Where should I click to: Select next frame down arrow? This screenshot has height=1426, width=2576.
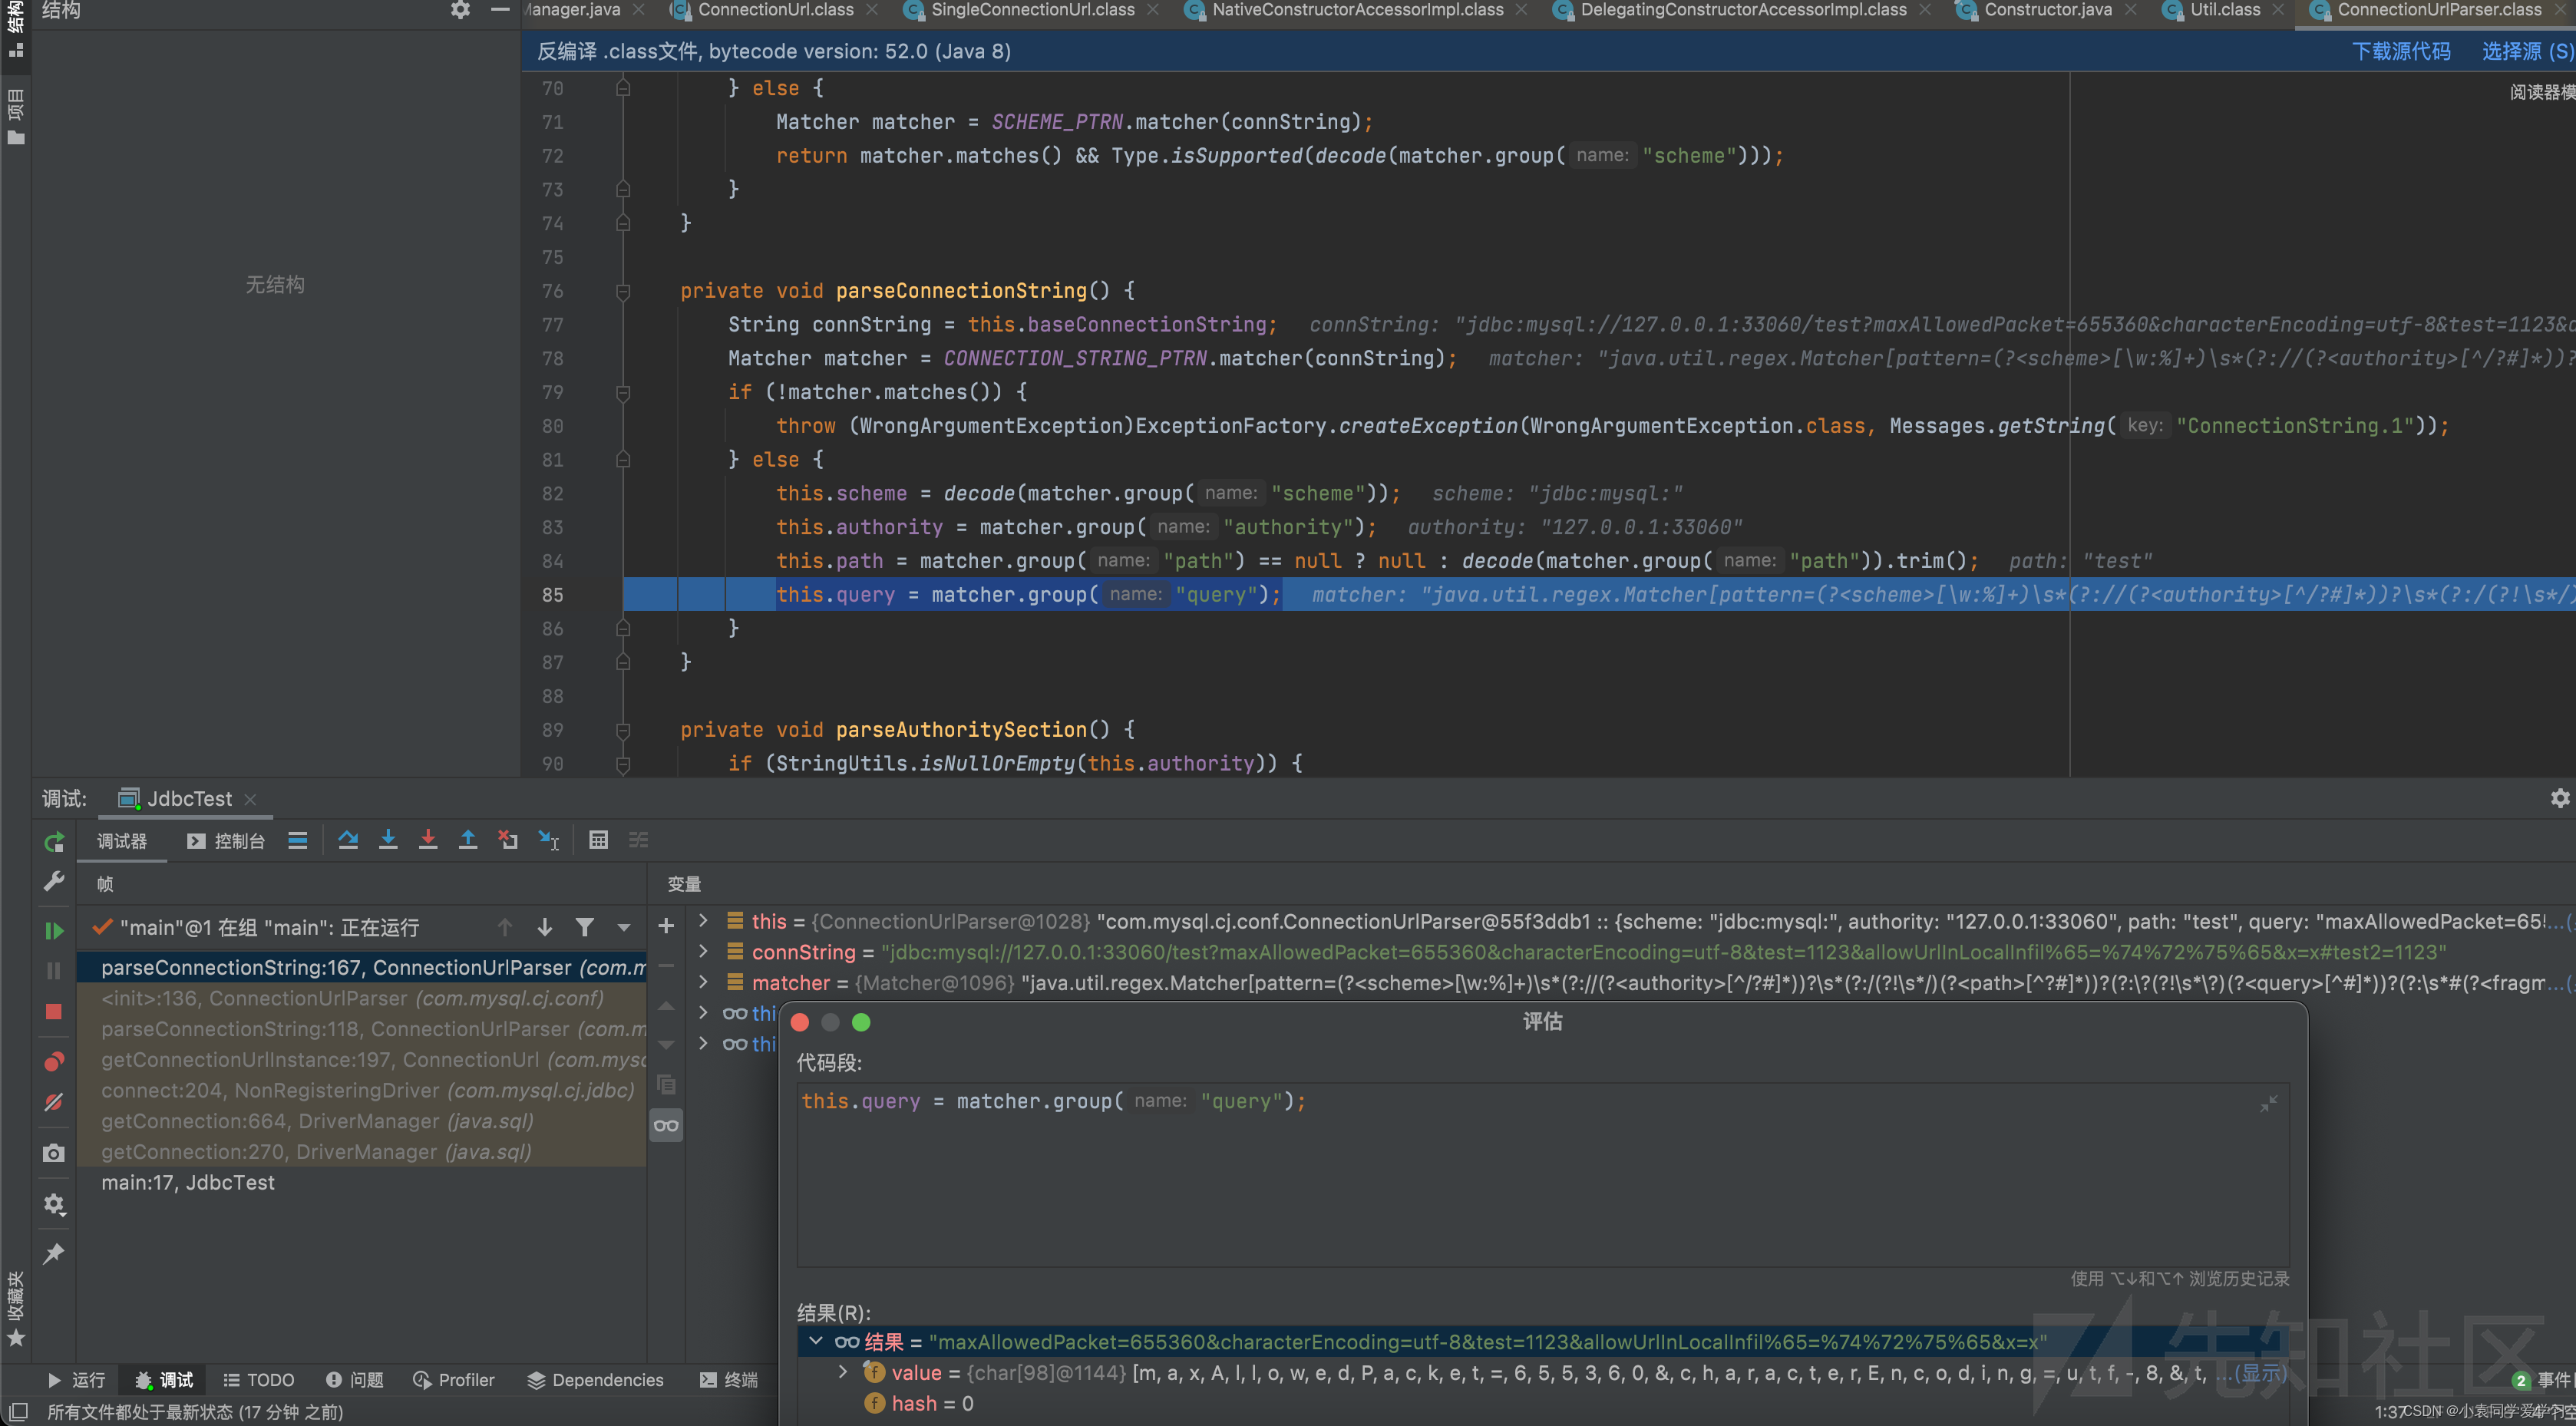pyautogui.click(x=545, y=927)
